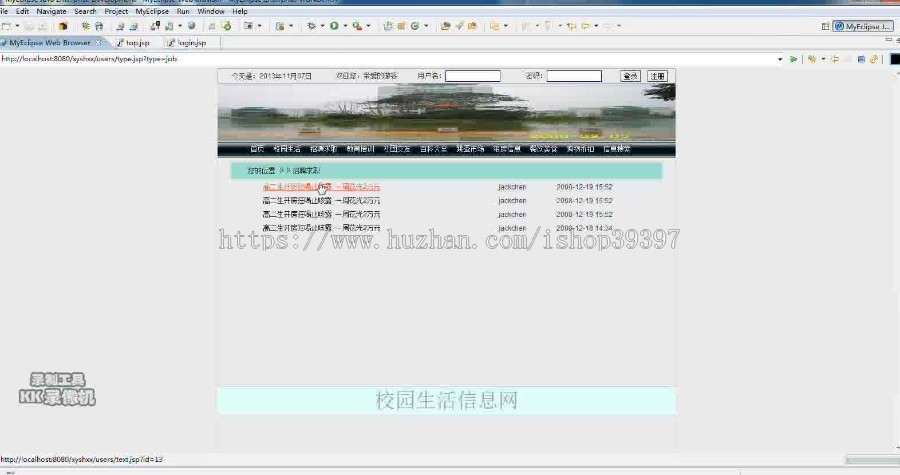The height and width of the screenshot is (475, 900).
Task: Open the Window menu
Action: coord(211,11)
